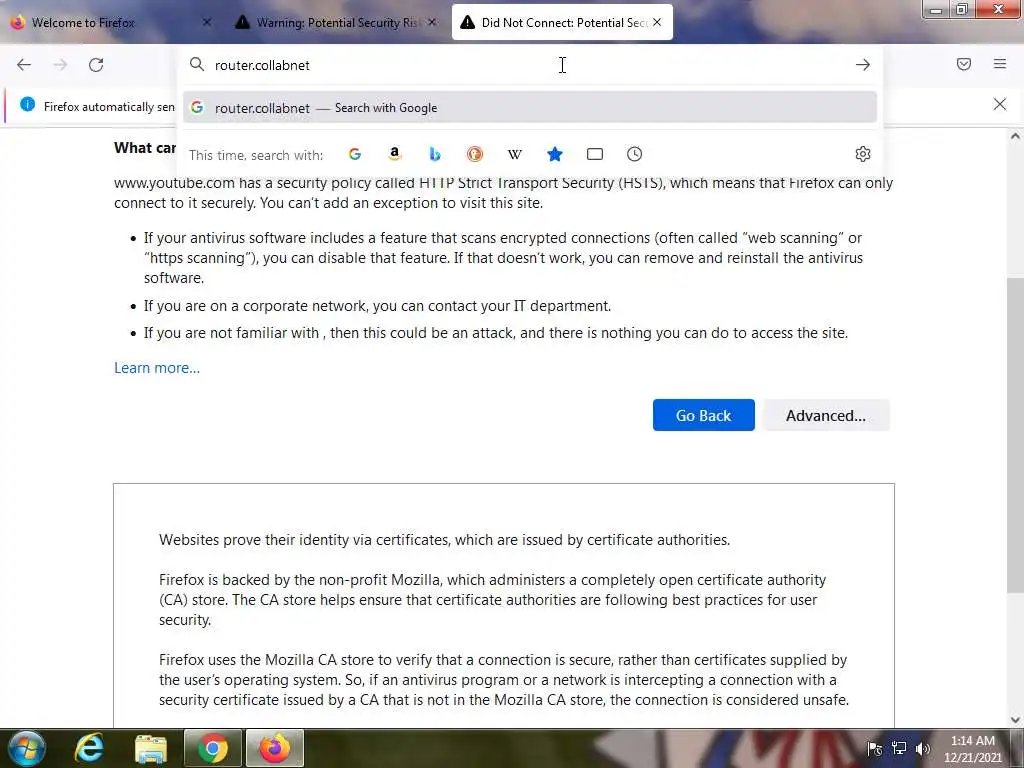Close the Welcome to Firefox tab
The height and width of the screenshot is (768, 1024).
[x=206, y=22]
